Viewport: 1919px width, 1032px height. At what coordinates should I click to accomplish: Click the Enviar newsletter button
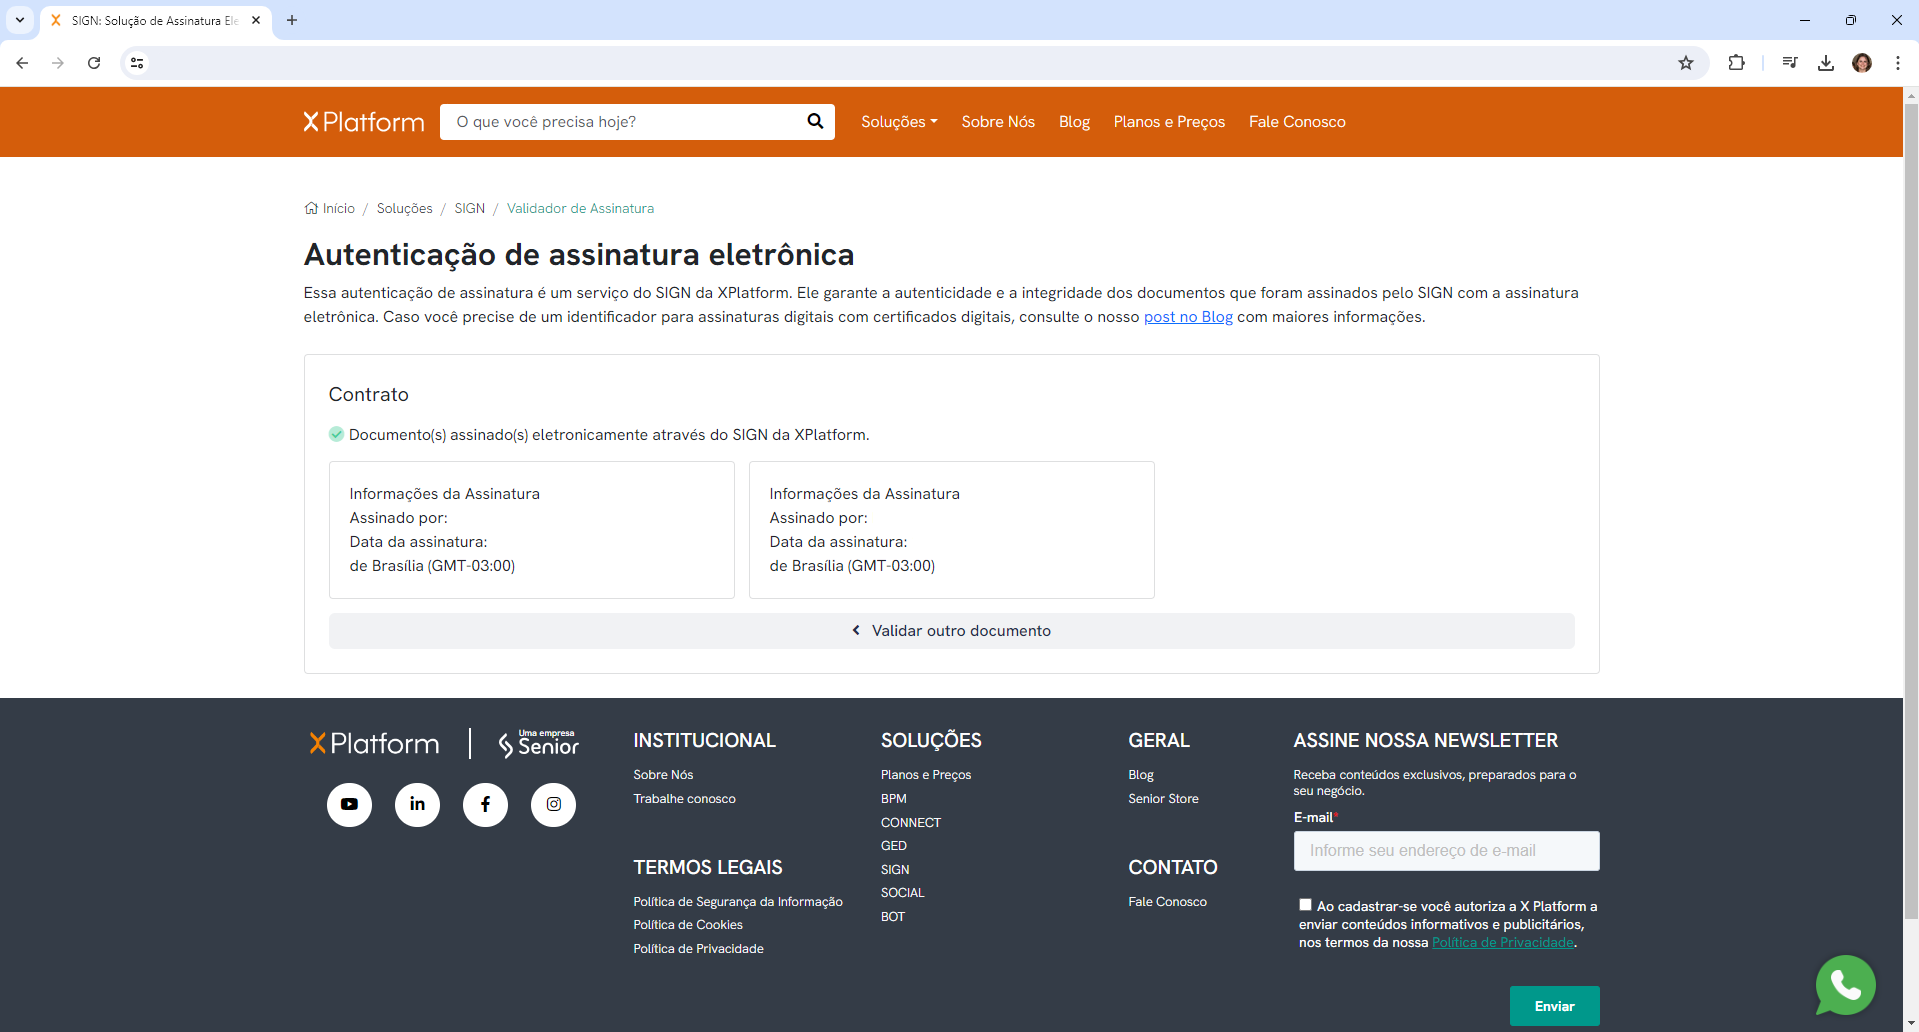point(1554,1006)
